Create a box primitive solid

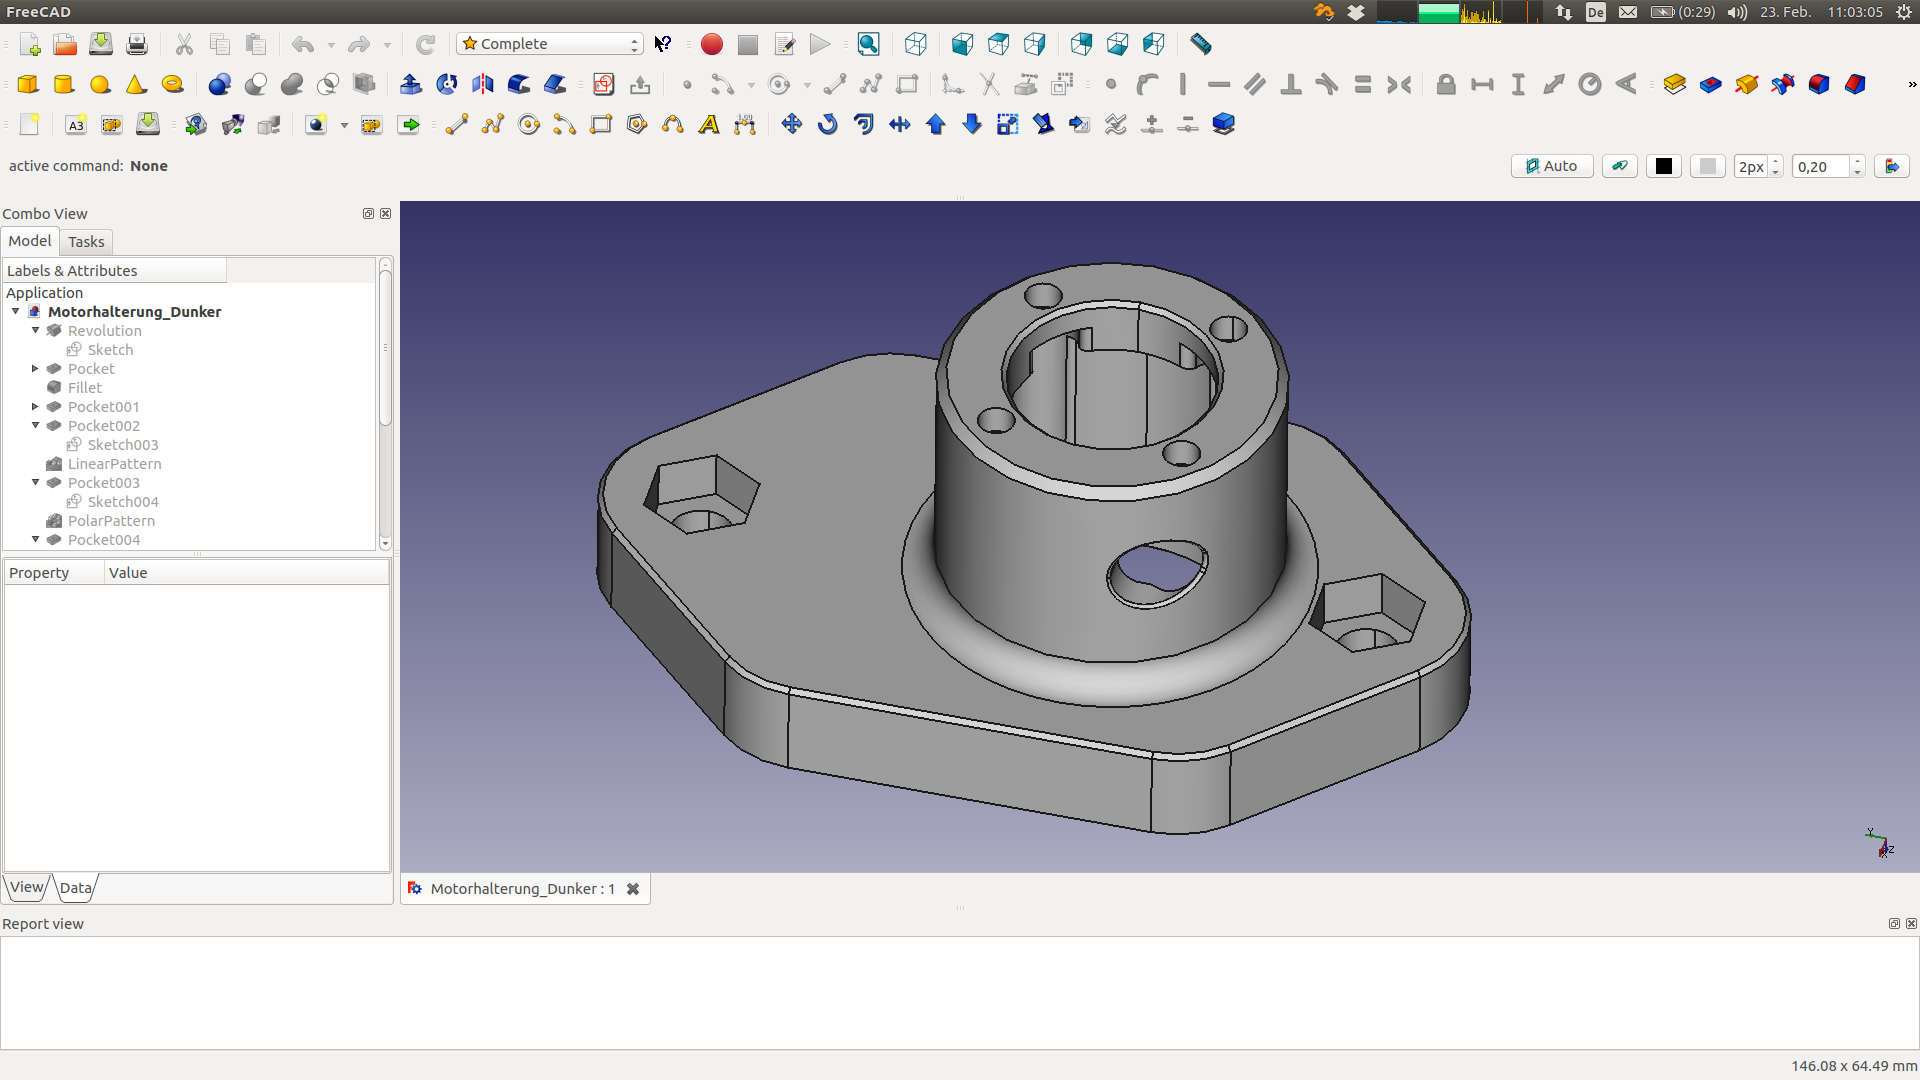pyautogui.click(x=28, y=84)
